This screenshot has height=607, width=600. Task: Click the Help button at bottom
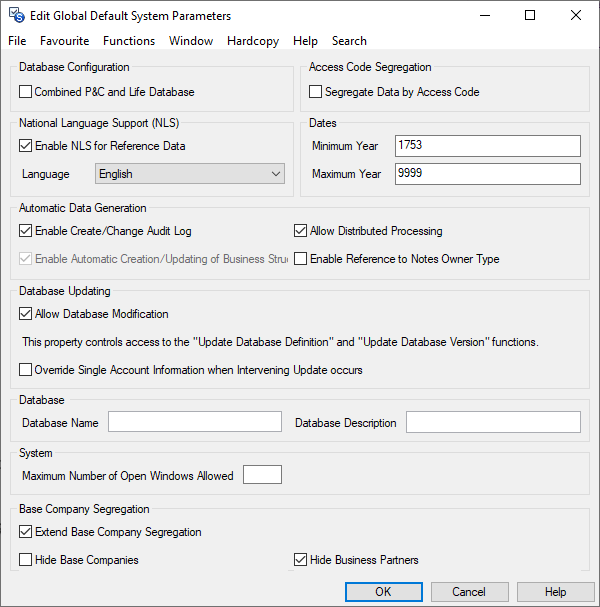coord(555,592)
